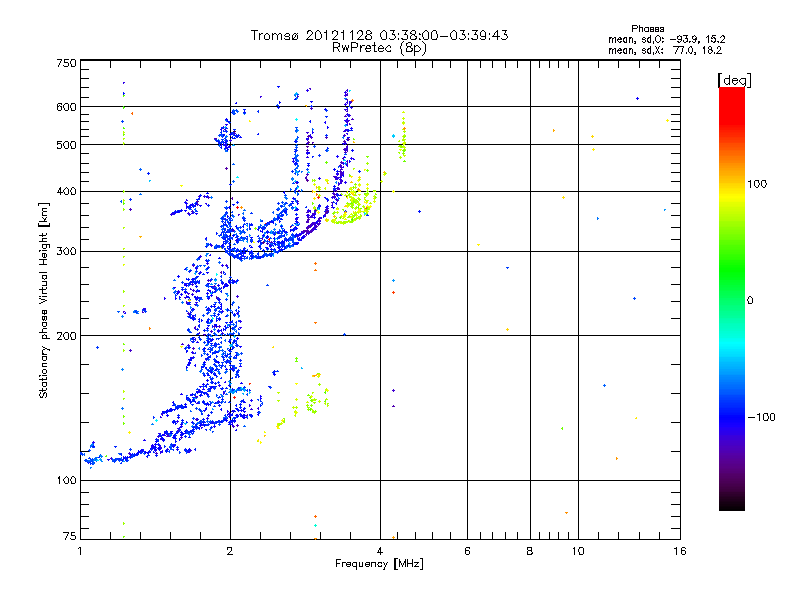The height and width of the screenshot is (600, 800).
Task: Click the y-axis label '75'
Action: click(70, 536)
